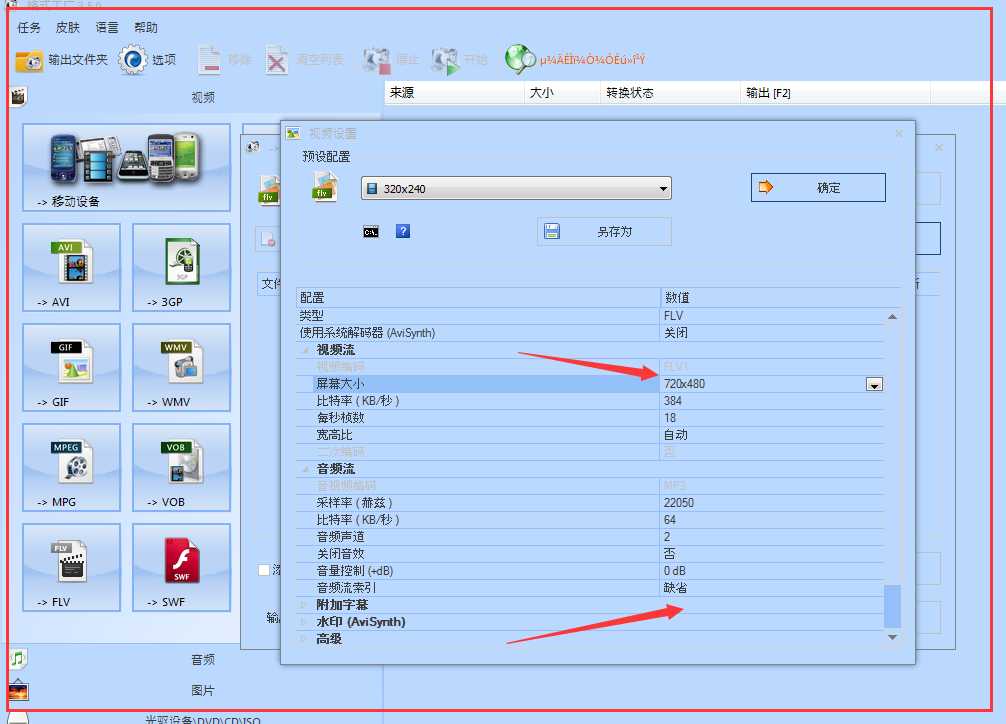This screenshot has width=1006, height=724.
Task: Choose the -> SWF format icon
Action: click(182, 567)
